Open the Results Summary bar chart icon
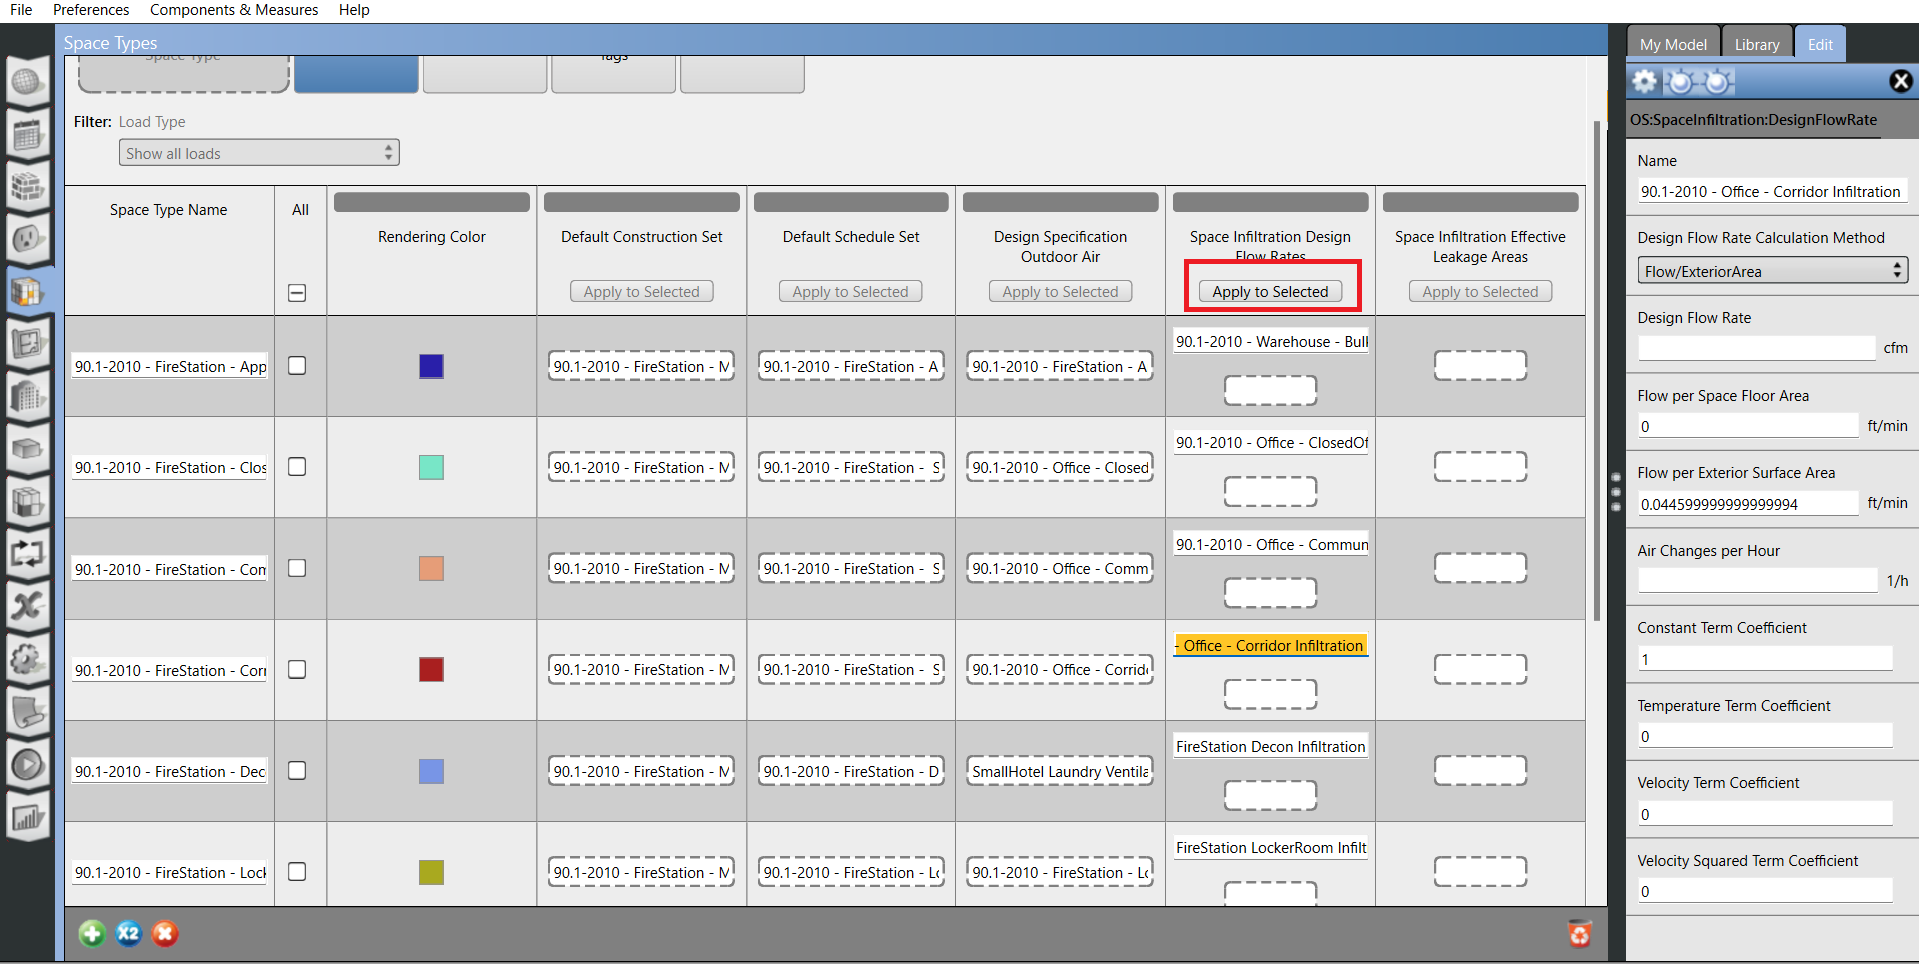 [x=27, y=817]
